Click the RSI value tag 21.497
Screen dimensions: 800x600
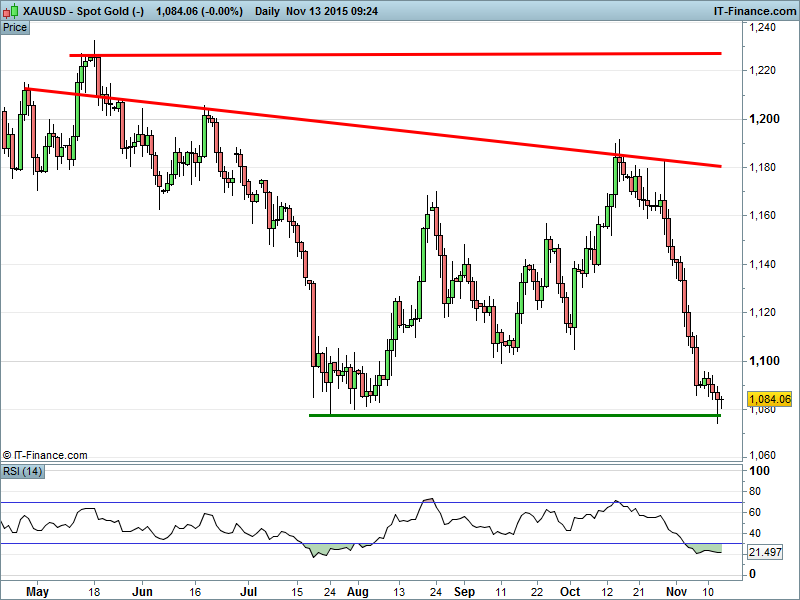(x=767, y=553)
